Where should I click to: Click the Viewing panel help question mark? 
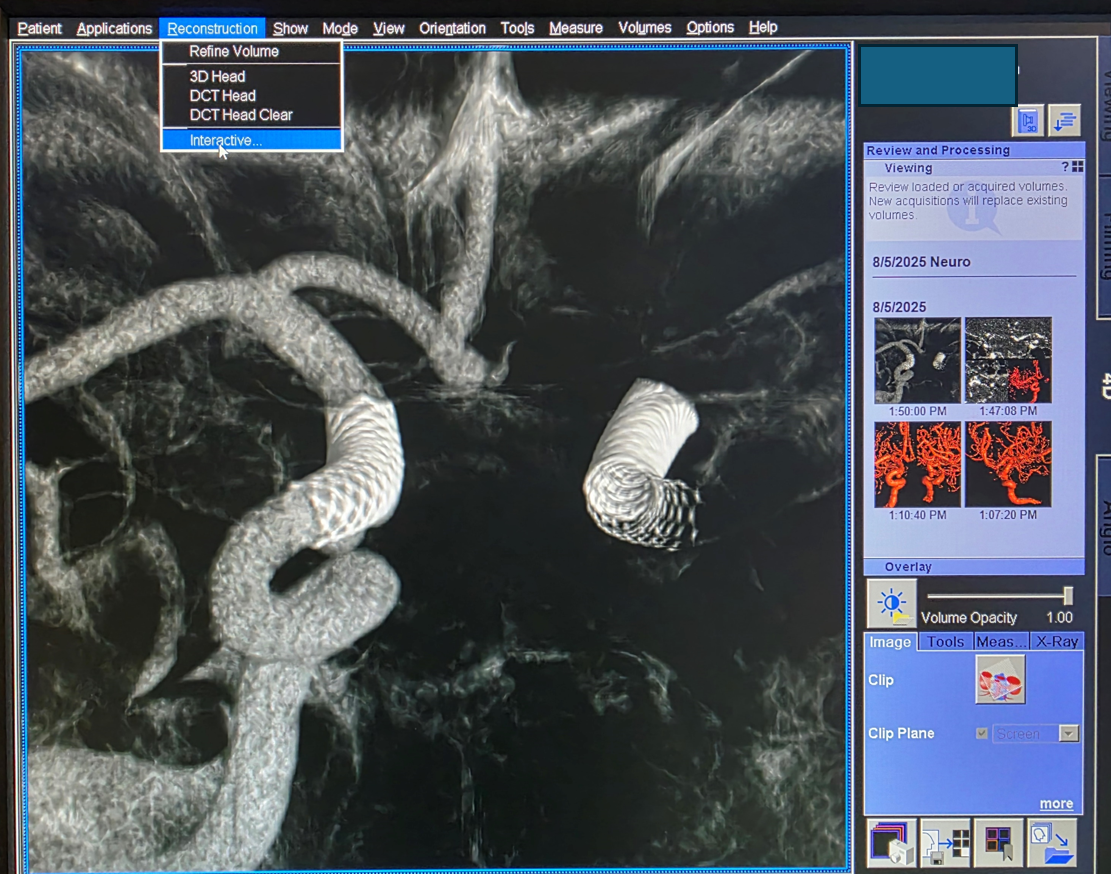(x=1065, y=168)
